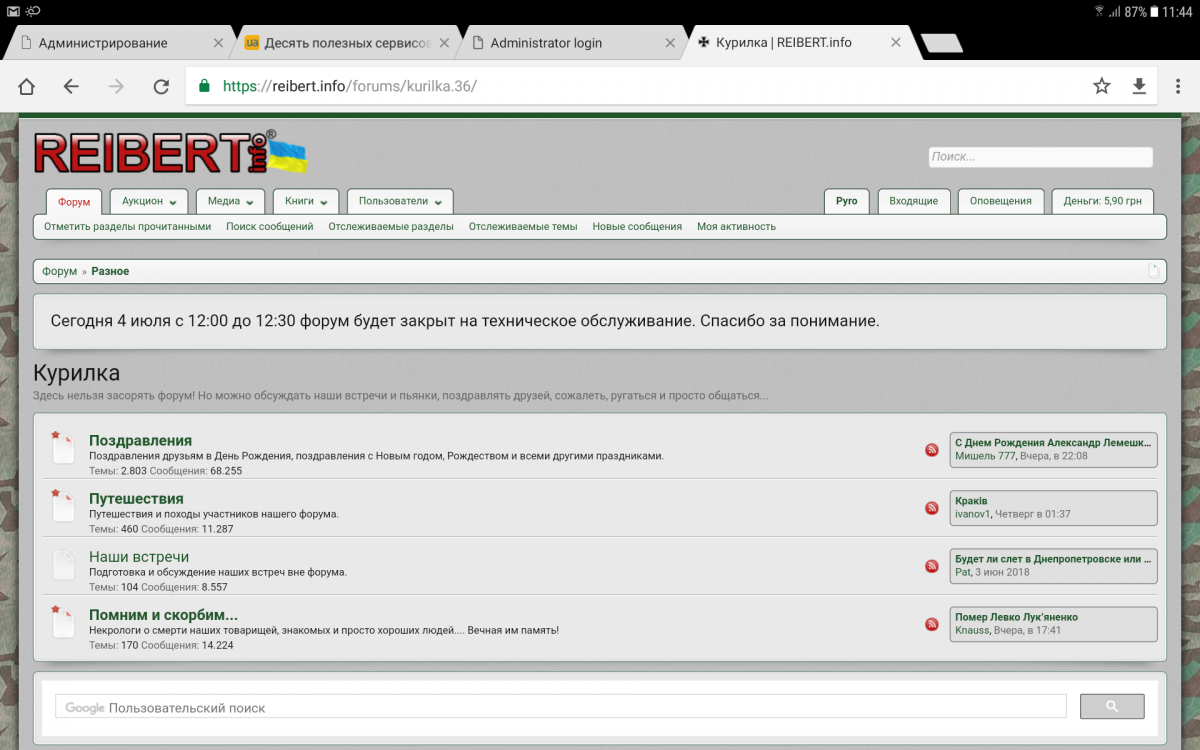
Task: Open RSS feed for Поздравления section
Action: tap(932, 450)
